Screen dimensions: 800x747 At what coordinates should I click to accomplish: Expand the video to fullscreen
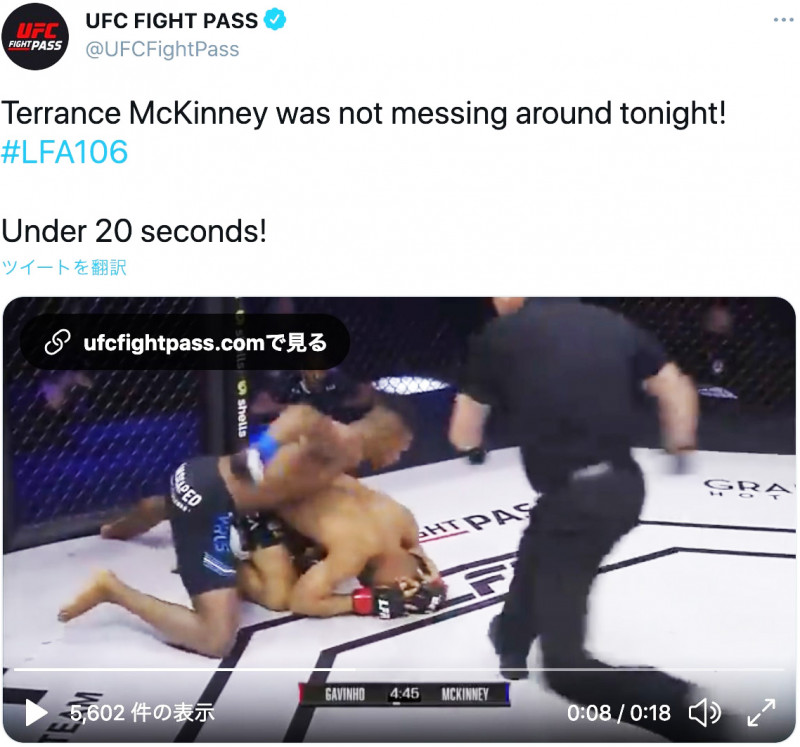tap(761, 712)
